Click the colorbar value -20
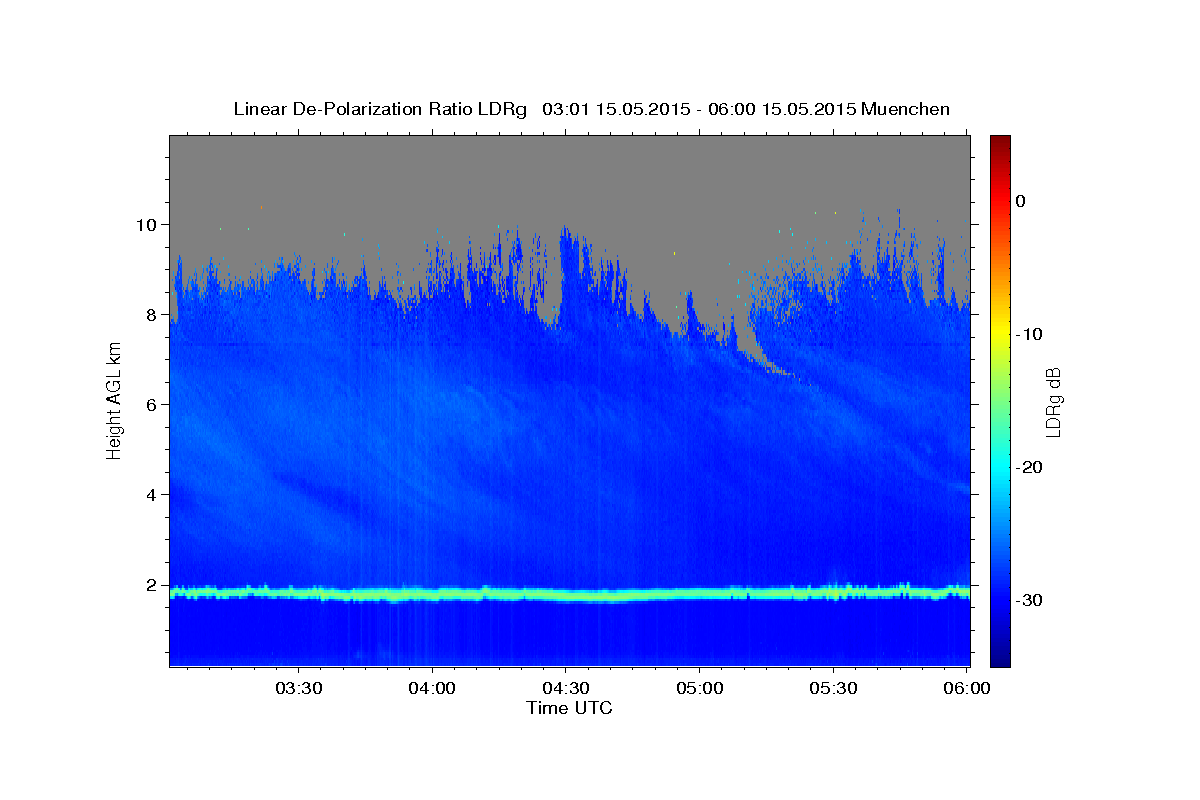 pyautogui.click(x=1028, y=467)
